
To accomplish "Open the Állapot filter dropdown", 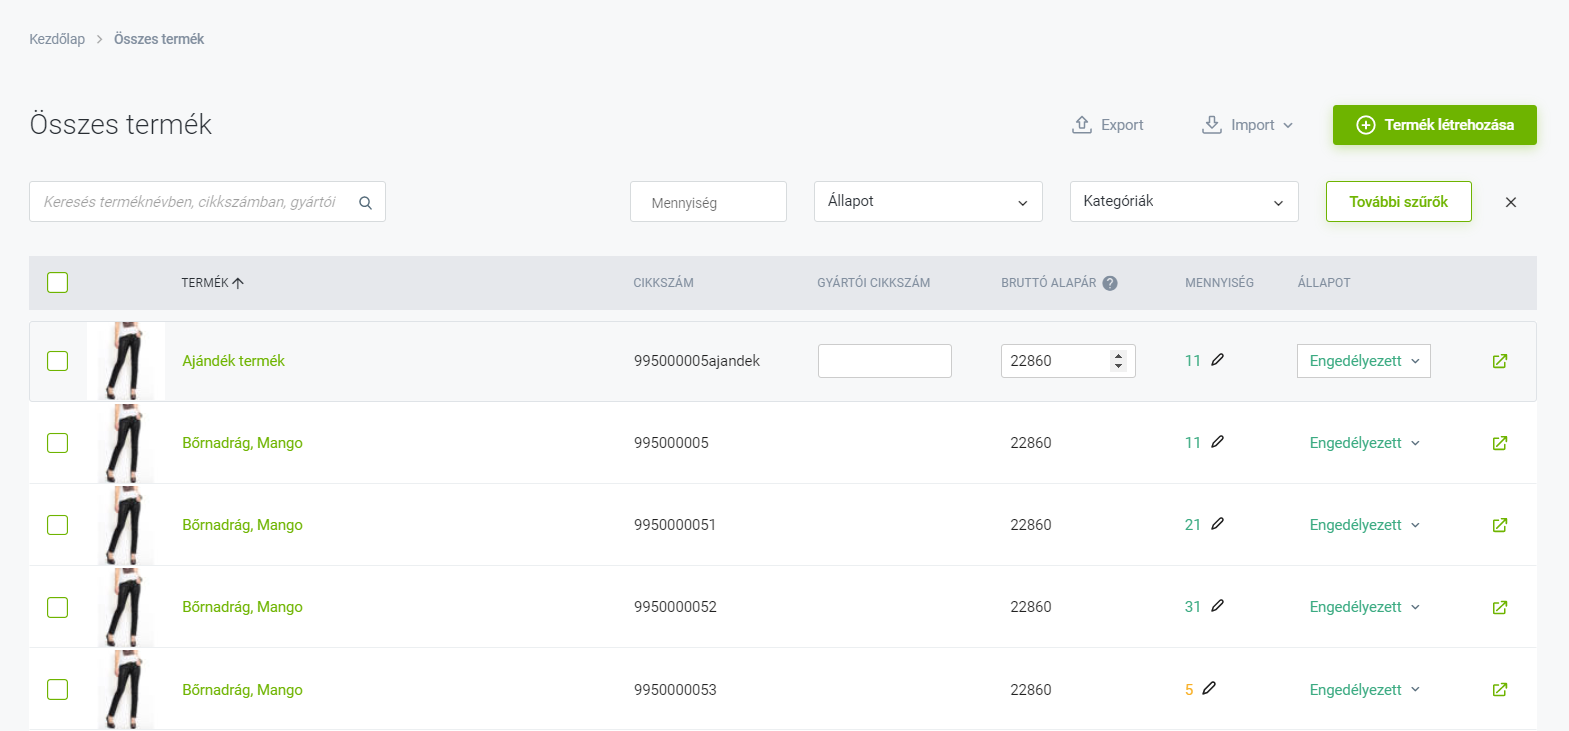I will click(928, 201).
